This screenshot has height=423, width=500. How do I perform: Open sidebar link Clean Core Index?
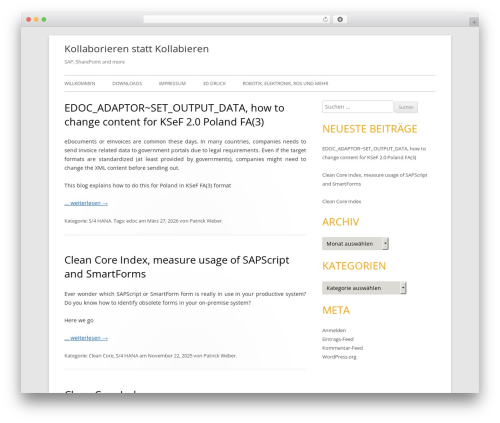(341, 201)
